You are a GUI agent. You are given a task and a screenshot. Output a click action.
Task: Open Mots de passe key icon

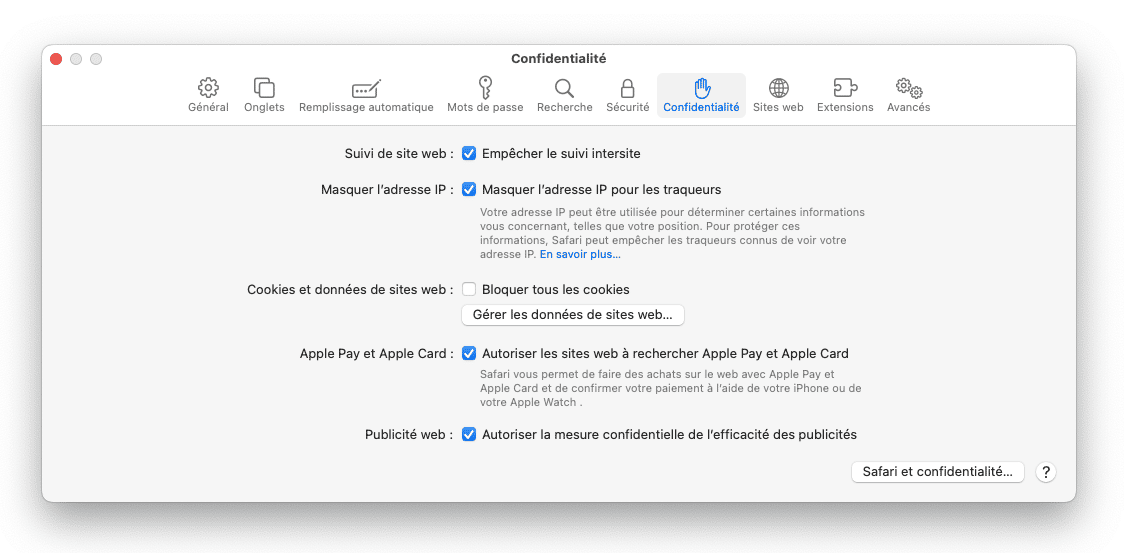(x=485, y=89)
